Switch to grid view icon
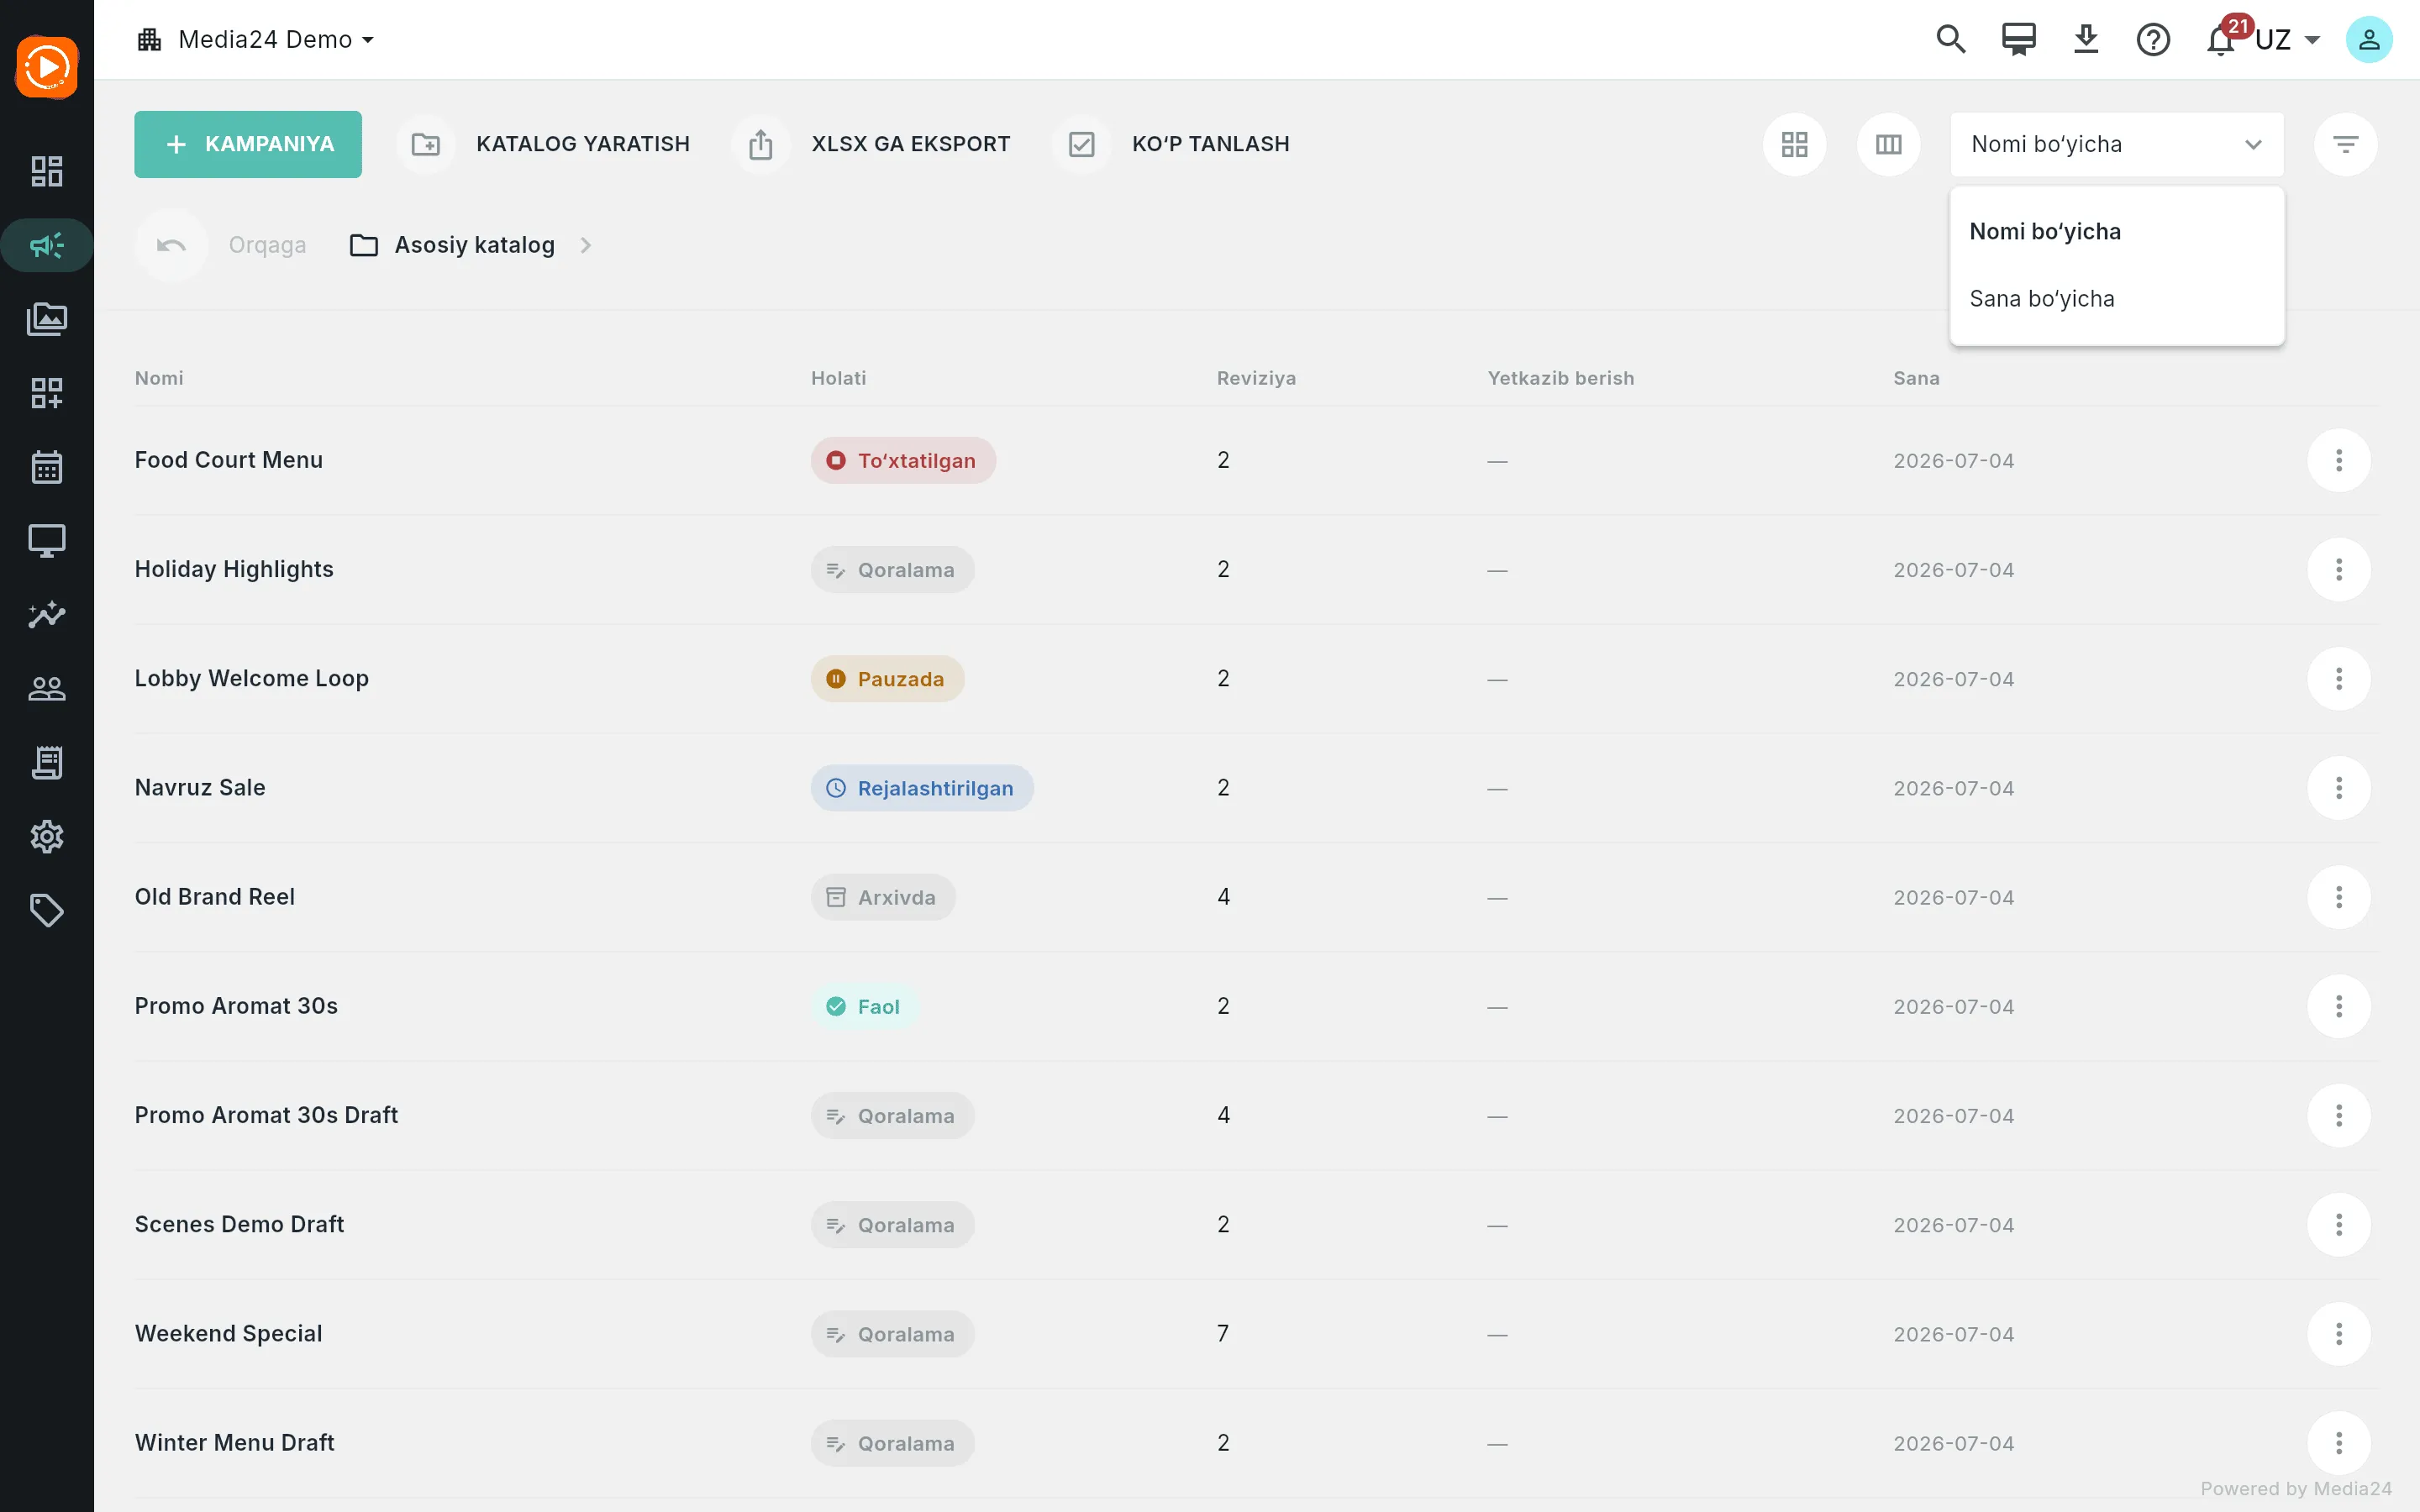2420x1512 pixels. click(1794, 144)
